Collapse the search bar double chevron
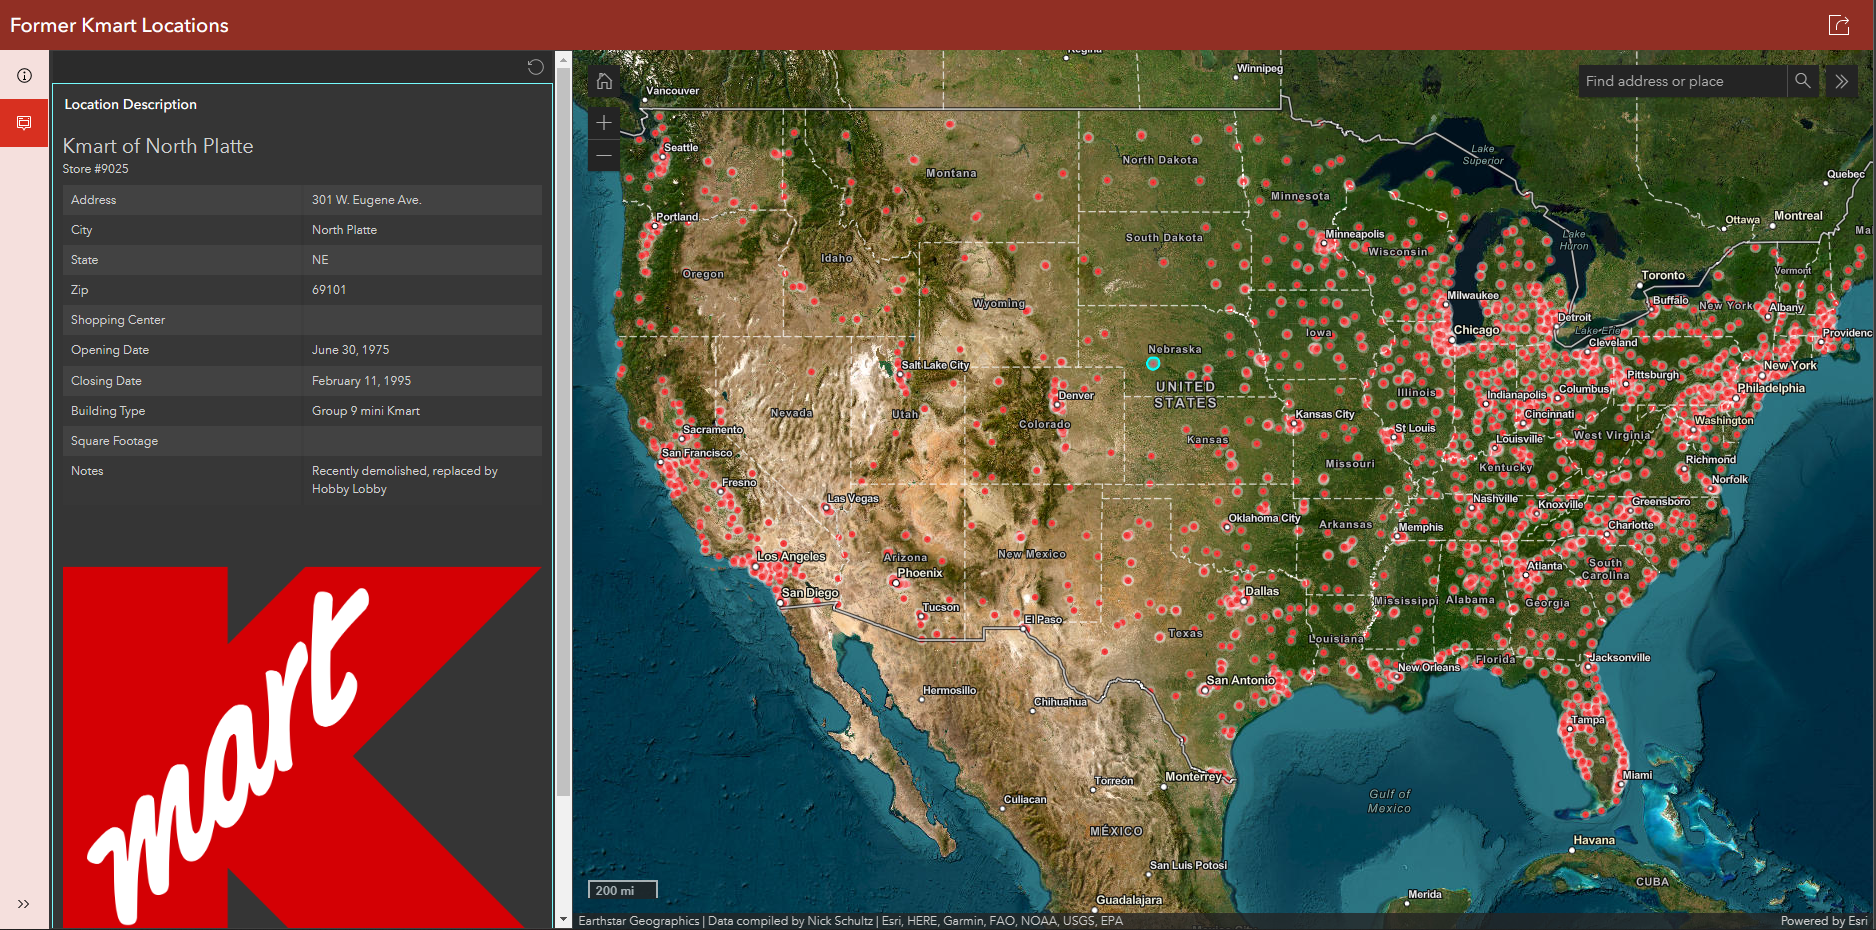Screen dimensions: 1876x930 pyautogui.click(x=1841, y=81)
